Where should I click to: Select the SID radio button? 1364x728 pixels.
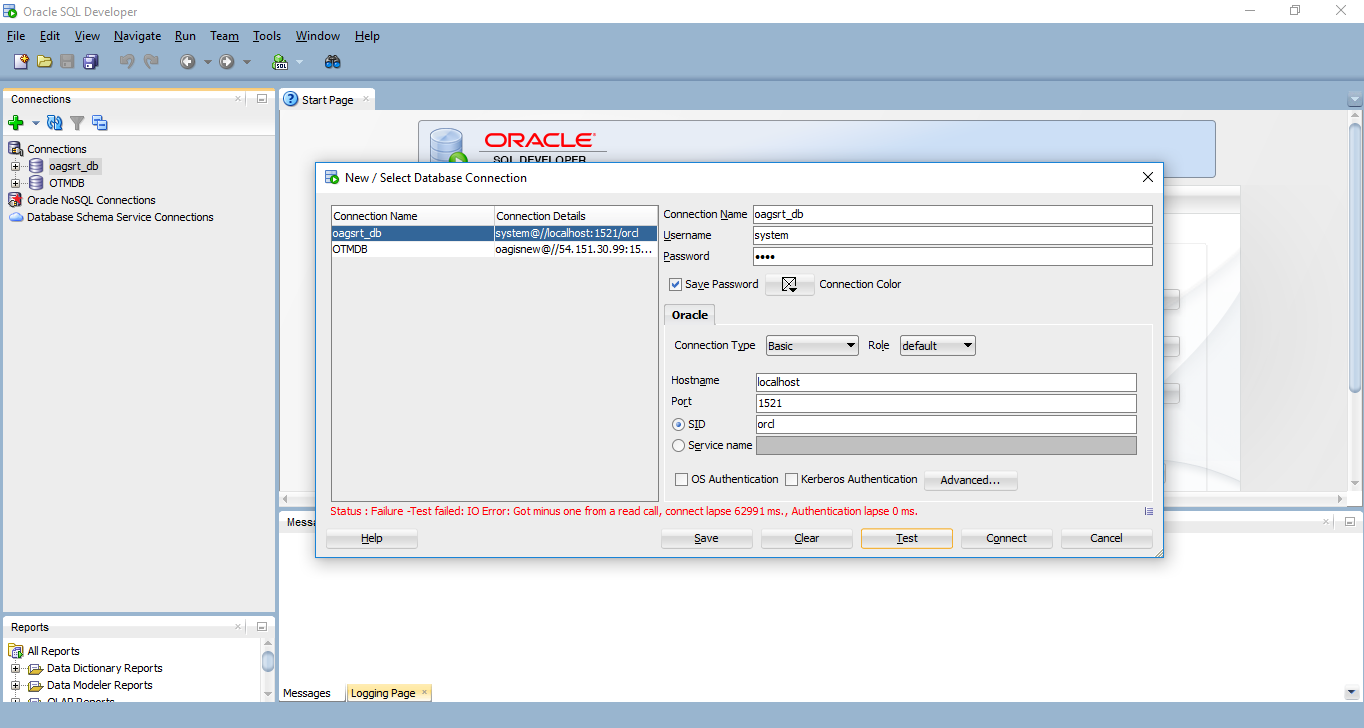click(x=679, y=424)
